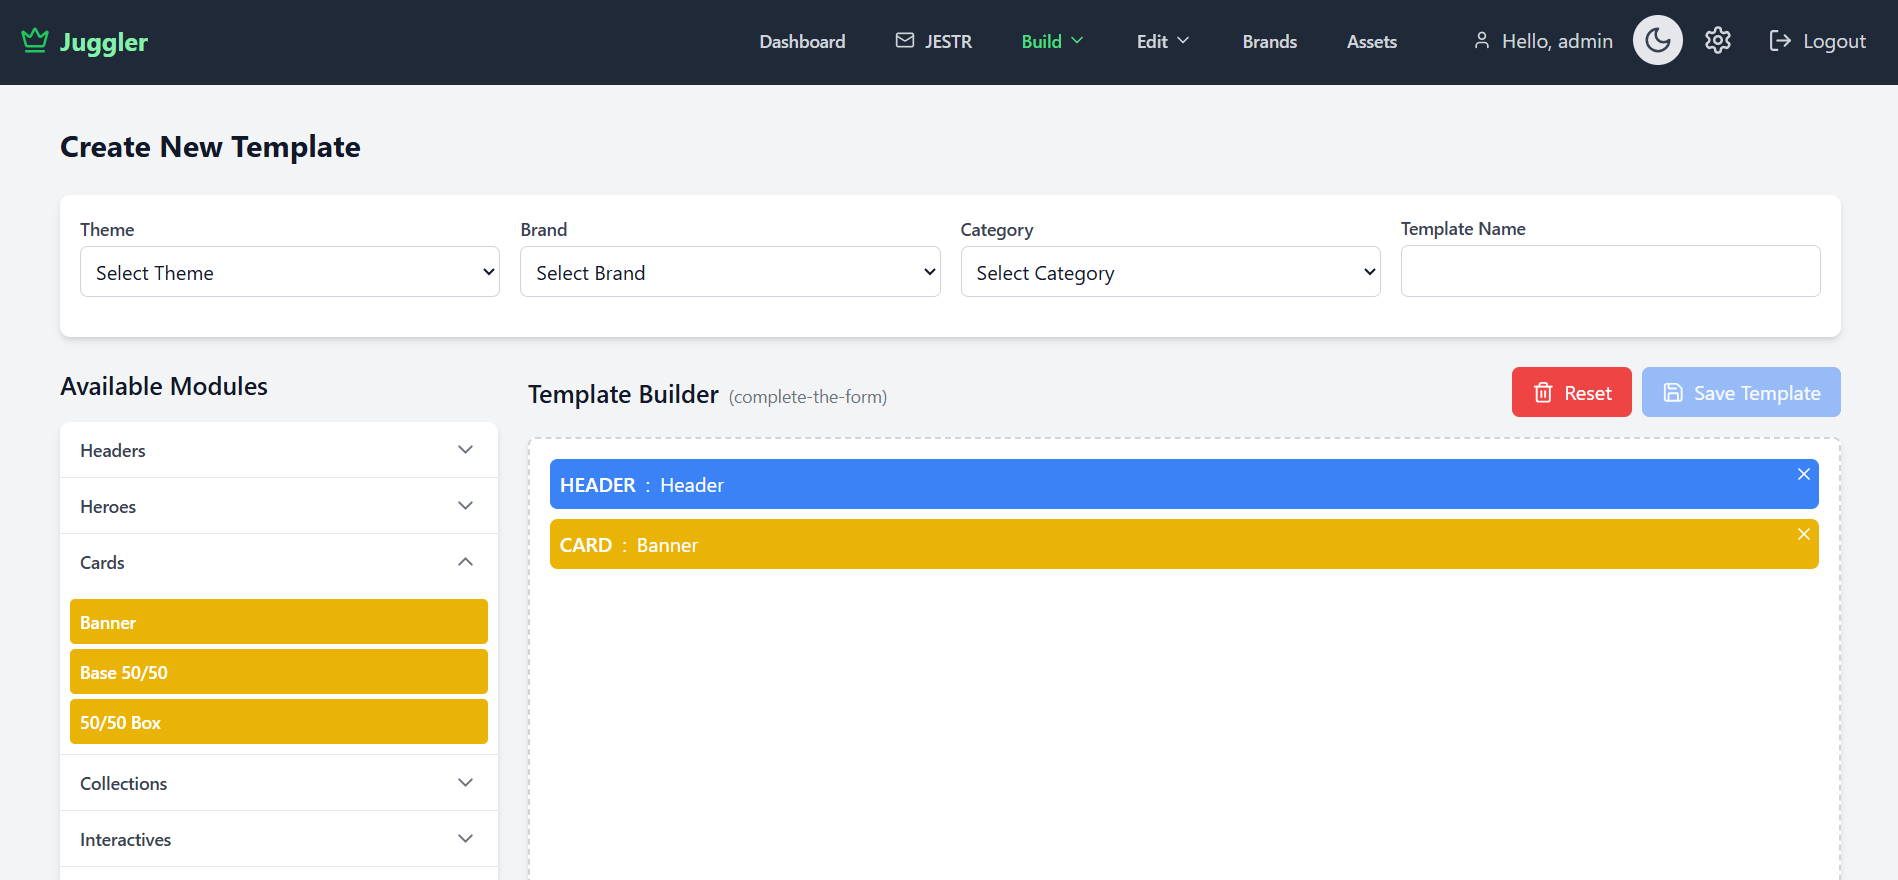Open the Select Theme dropdown

[x=289, y=272]
